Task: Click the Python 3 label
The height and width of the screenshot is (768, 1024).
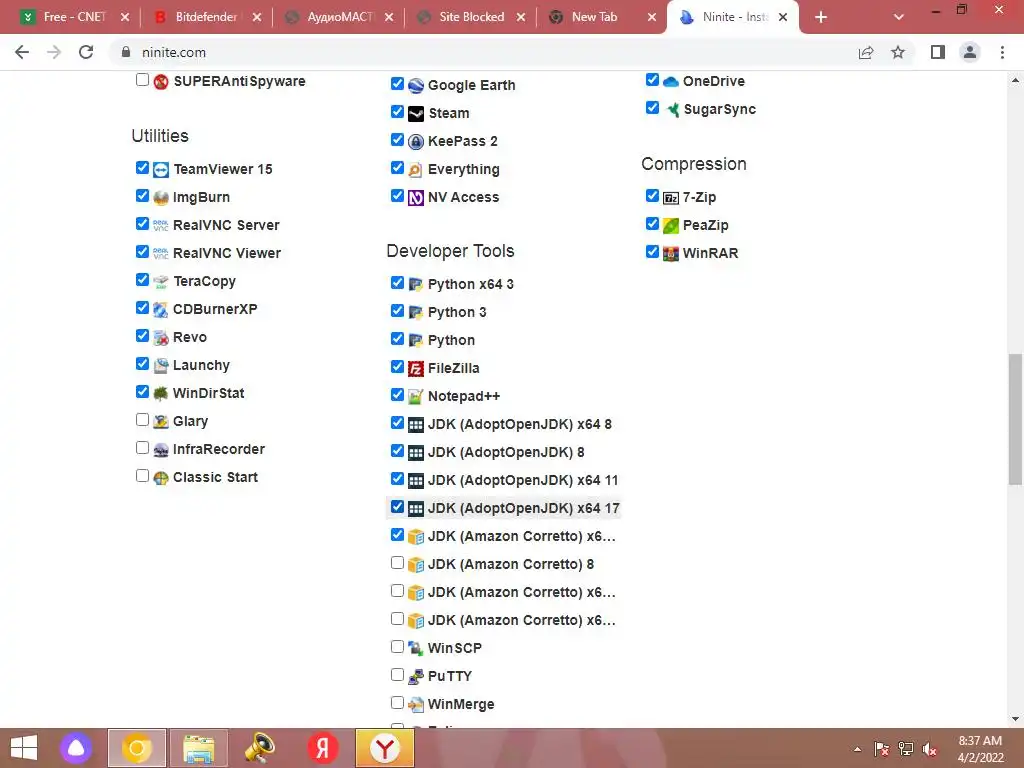Action: tap(457, 313)
